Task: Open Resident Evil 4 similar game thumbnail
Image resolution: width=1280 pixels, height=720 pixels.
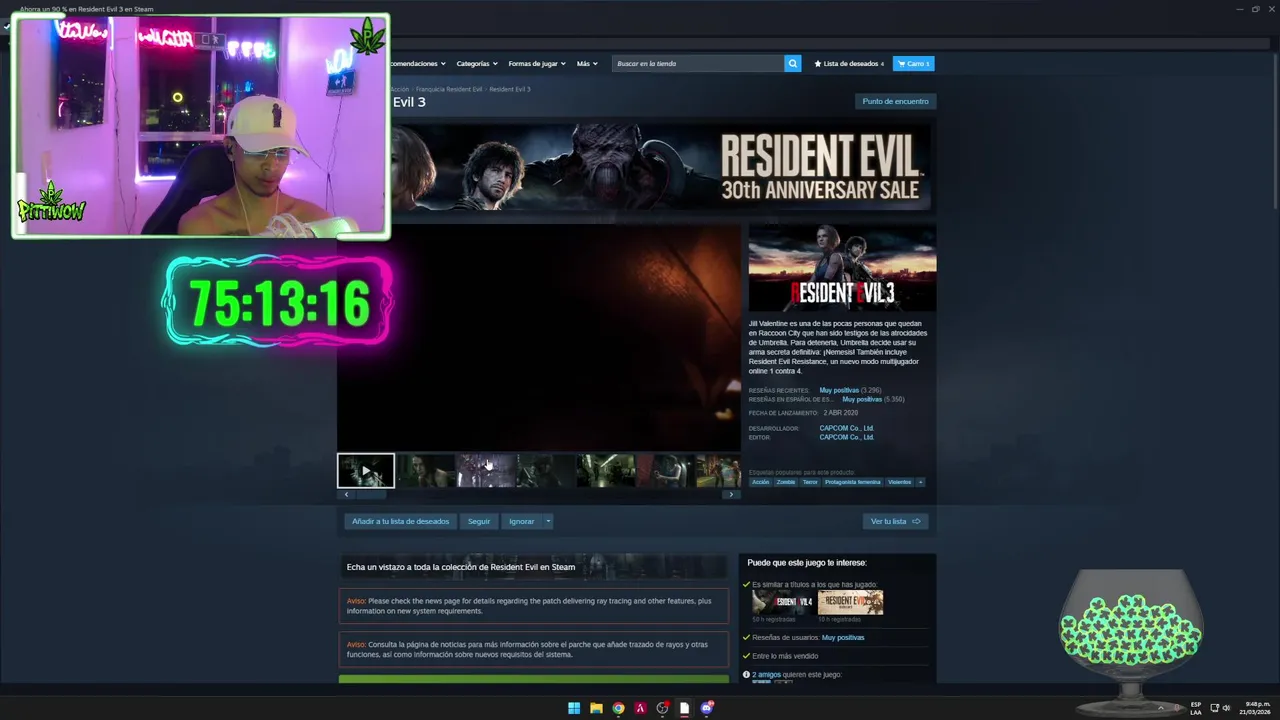Action: point(783,602)
